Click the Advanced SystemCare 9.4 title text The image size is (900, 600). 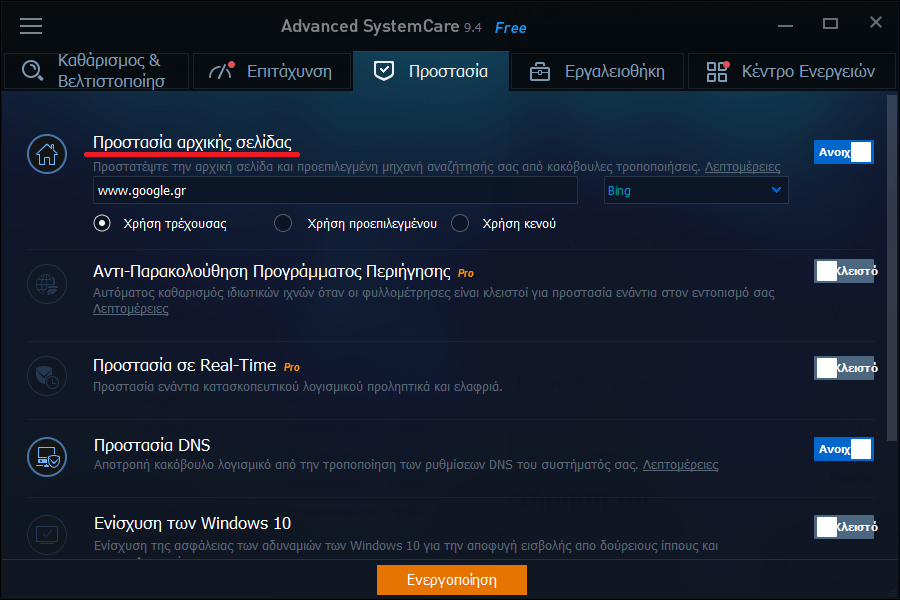click(x=381, y=26)
